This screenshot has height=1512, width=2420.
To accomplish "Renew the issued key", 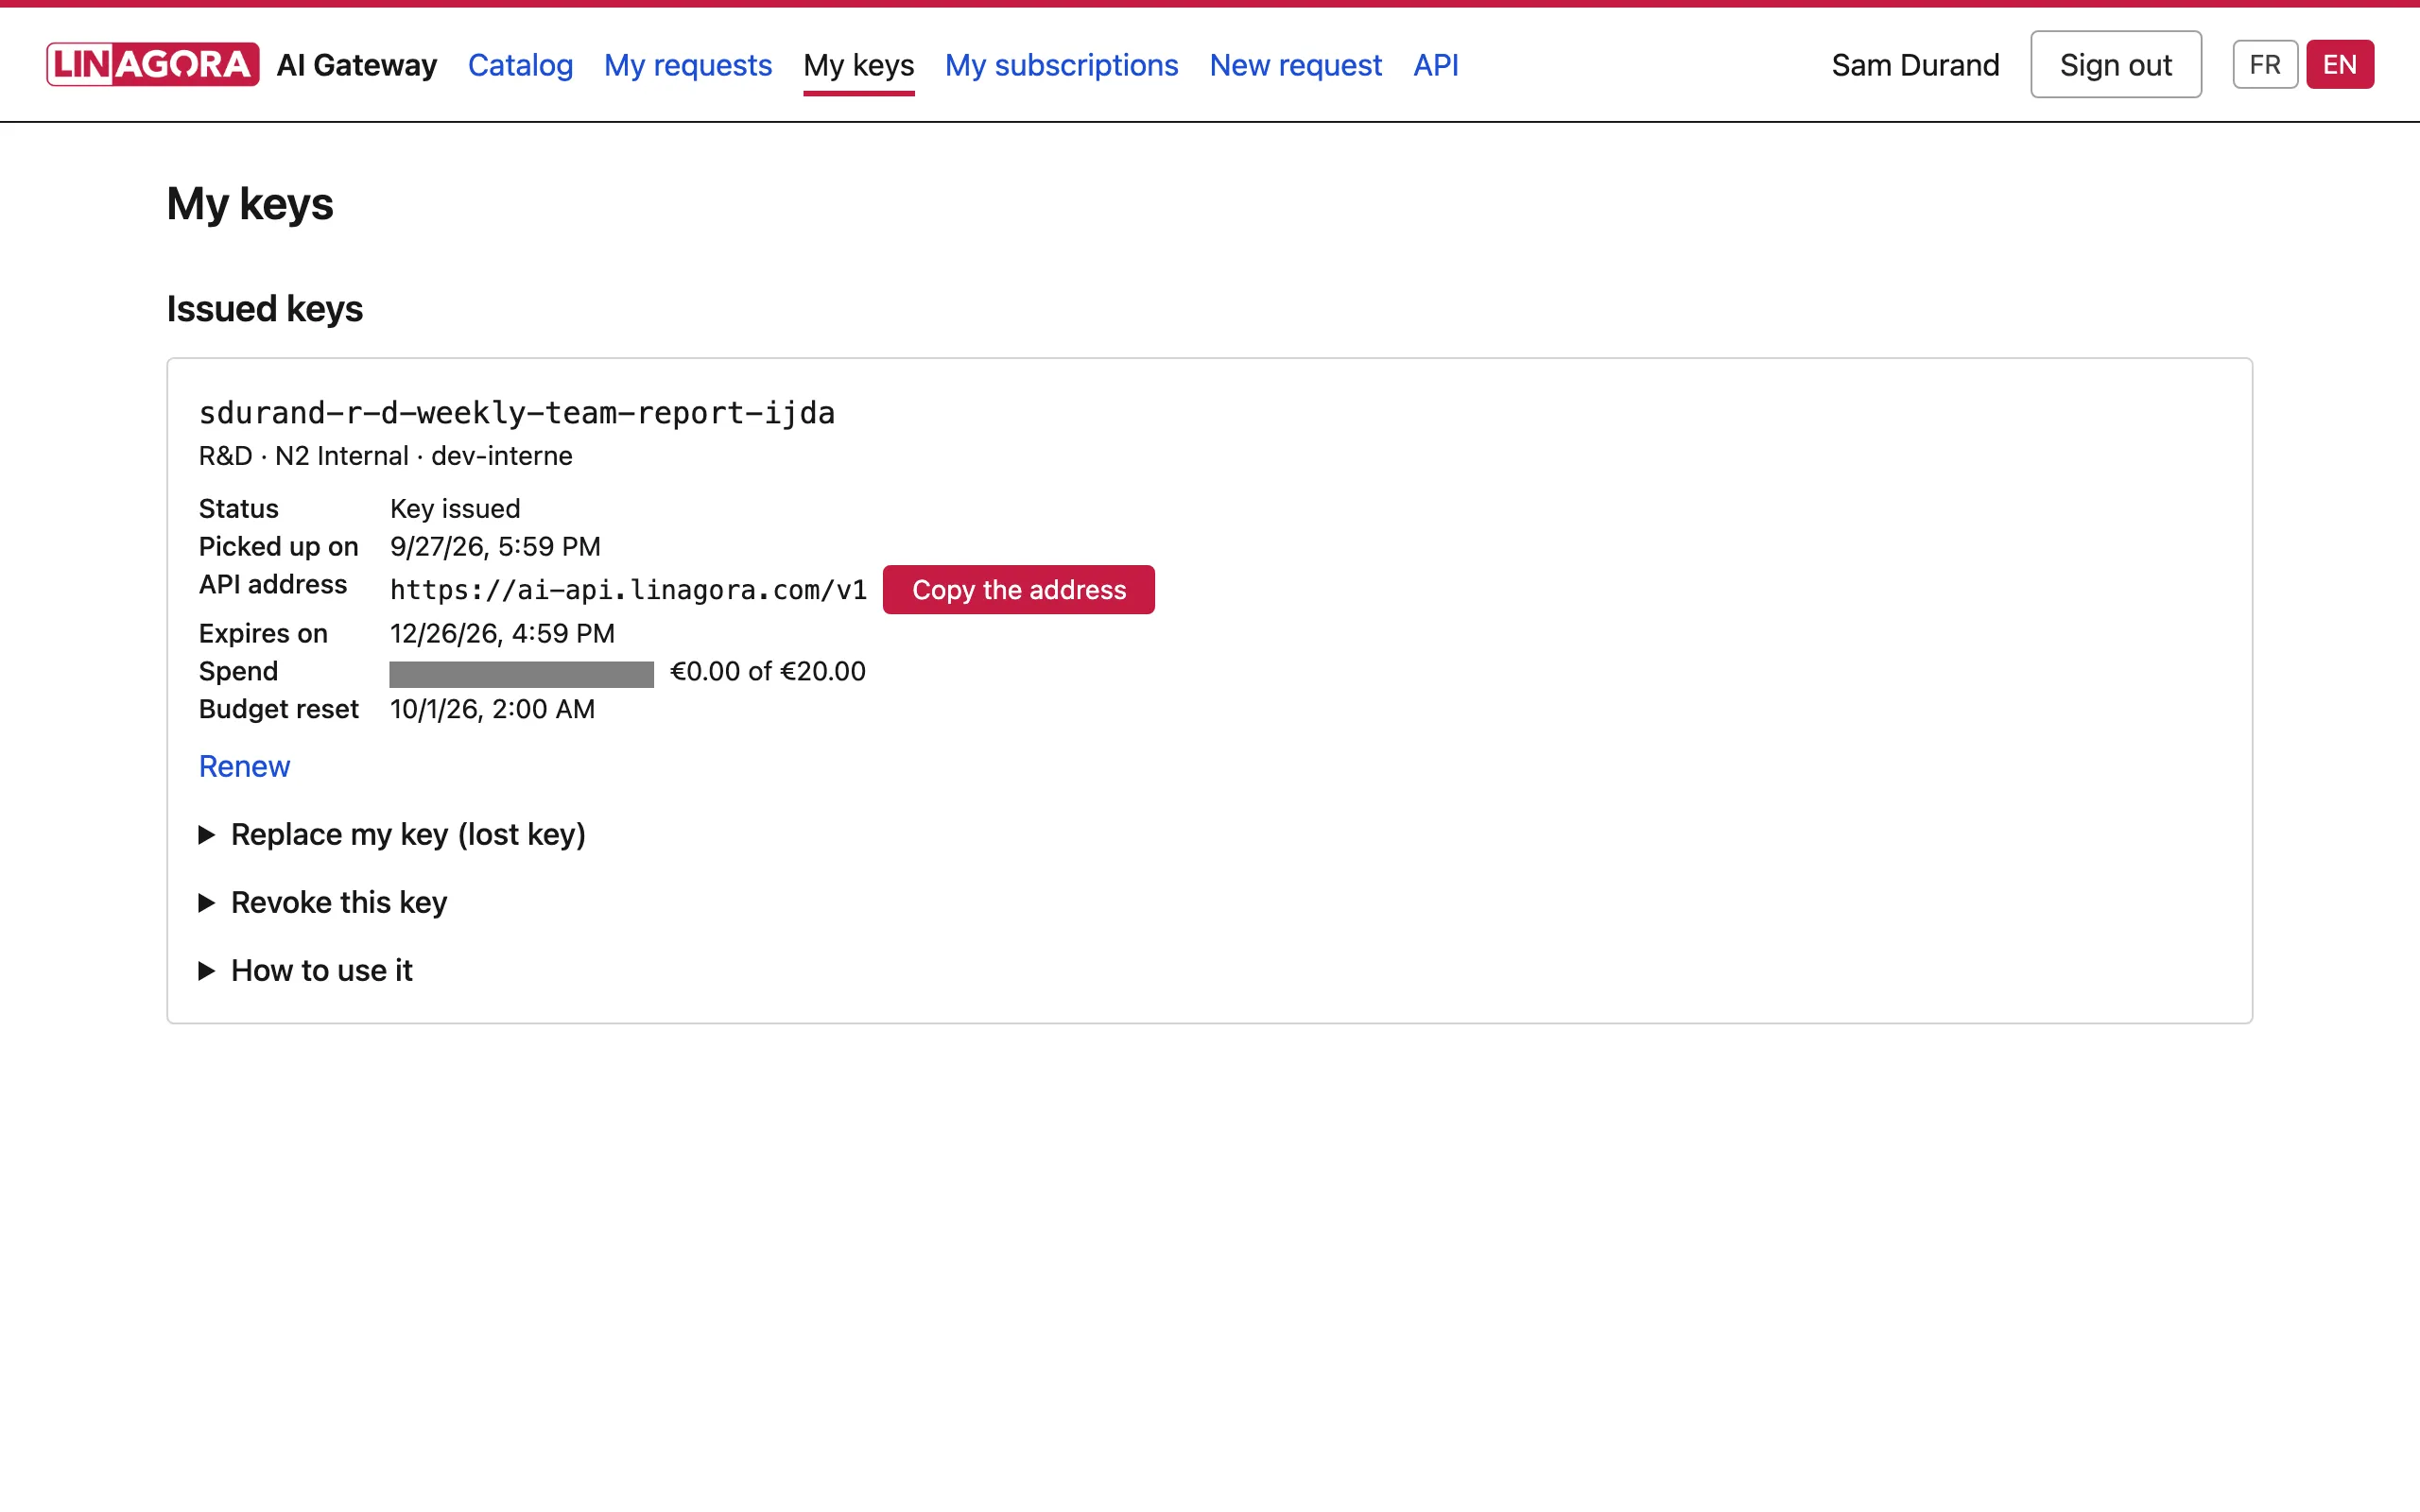I will 244,766.
